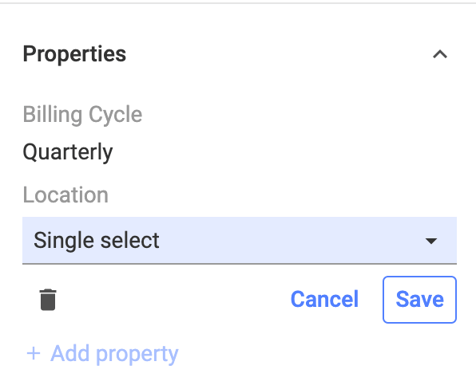Delete the Location property with trash icon

coord(48,300)
